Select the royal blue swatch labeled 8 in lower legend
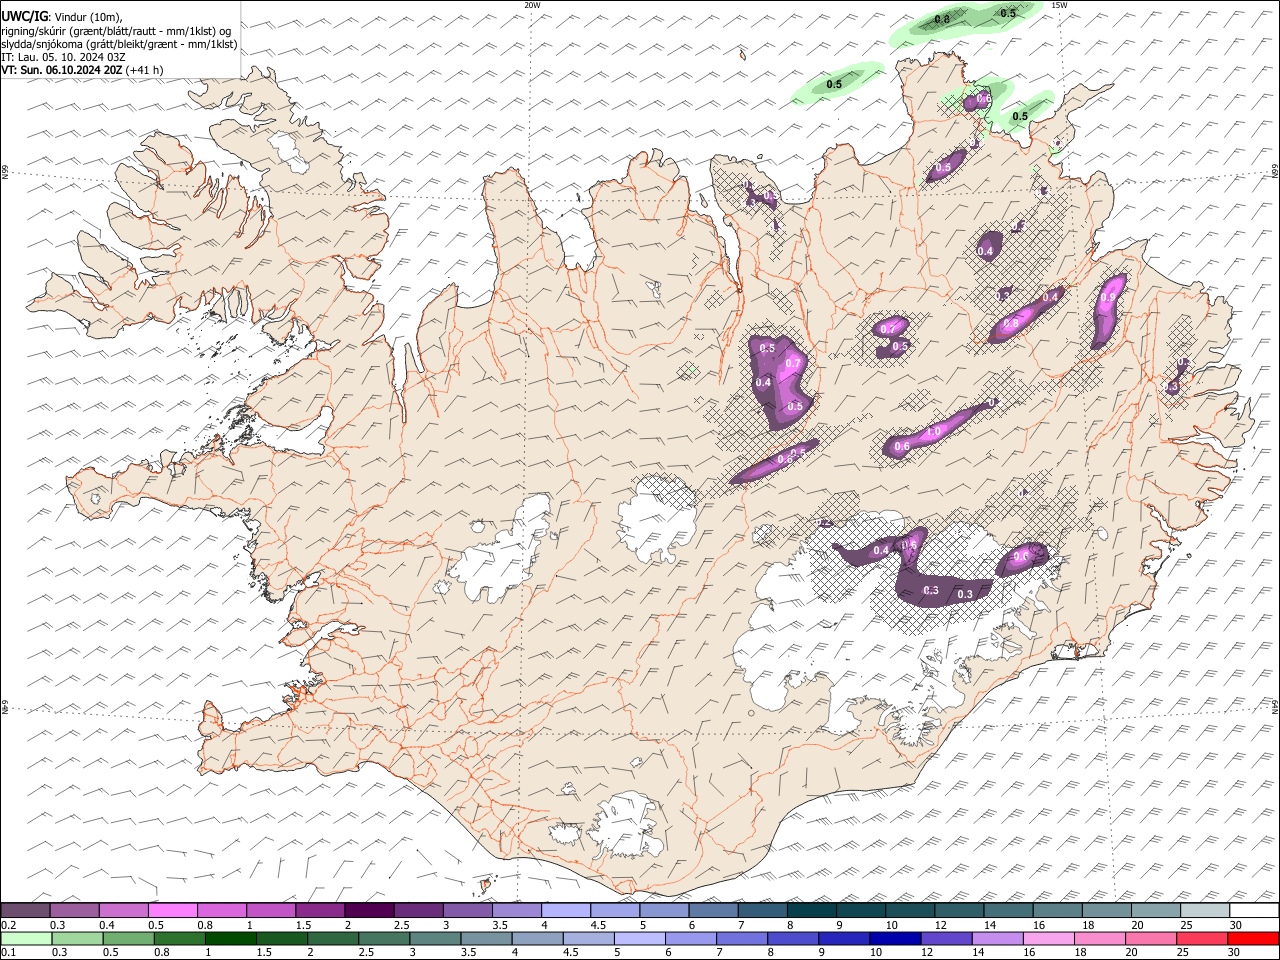This screenshot has width=1280, height=960. point(794,939)
